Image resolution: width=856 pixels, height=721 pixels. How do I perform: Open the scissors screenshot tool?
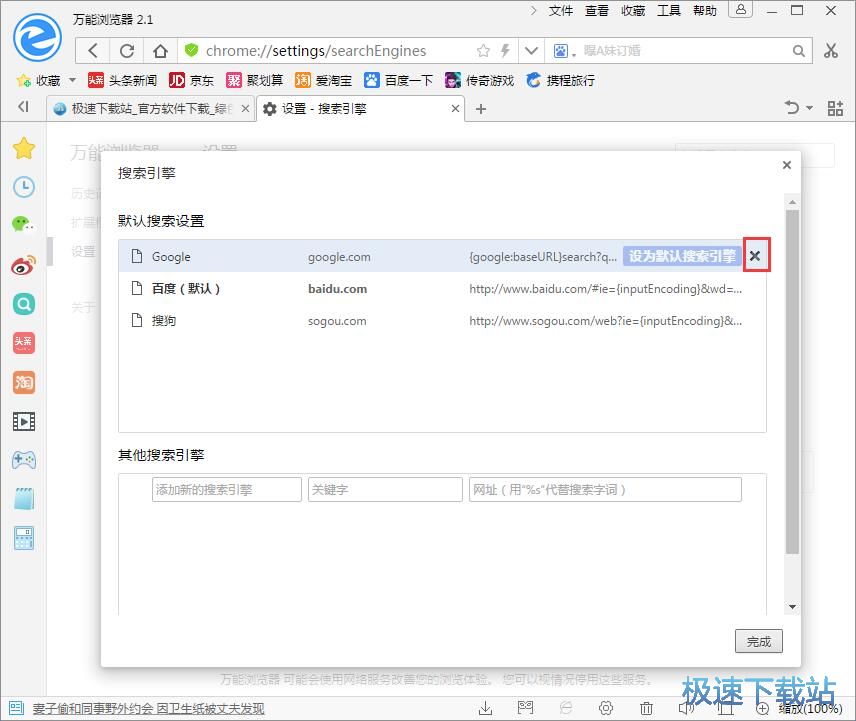point(831,51)
